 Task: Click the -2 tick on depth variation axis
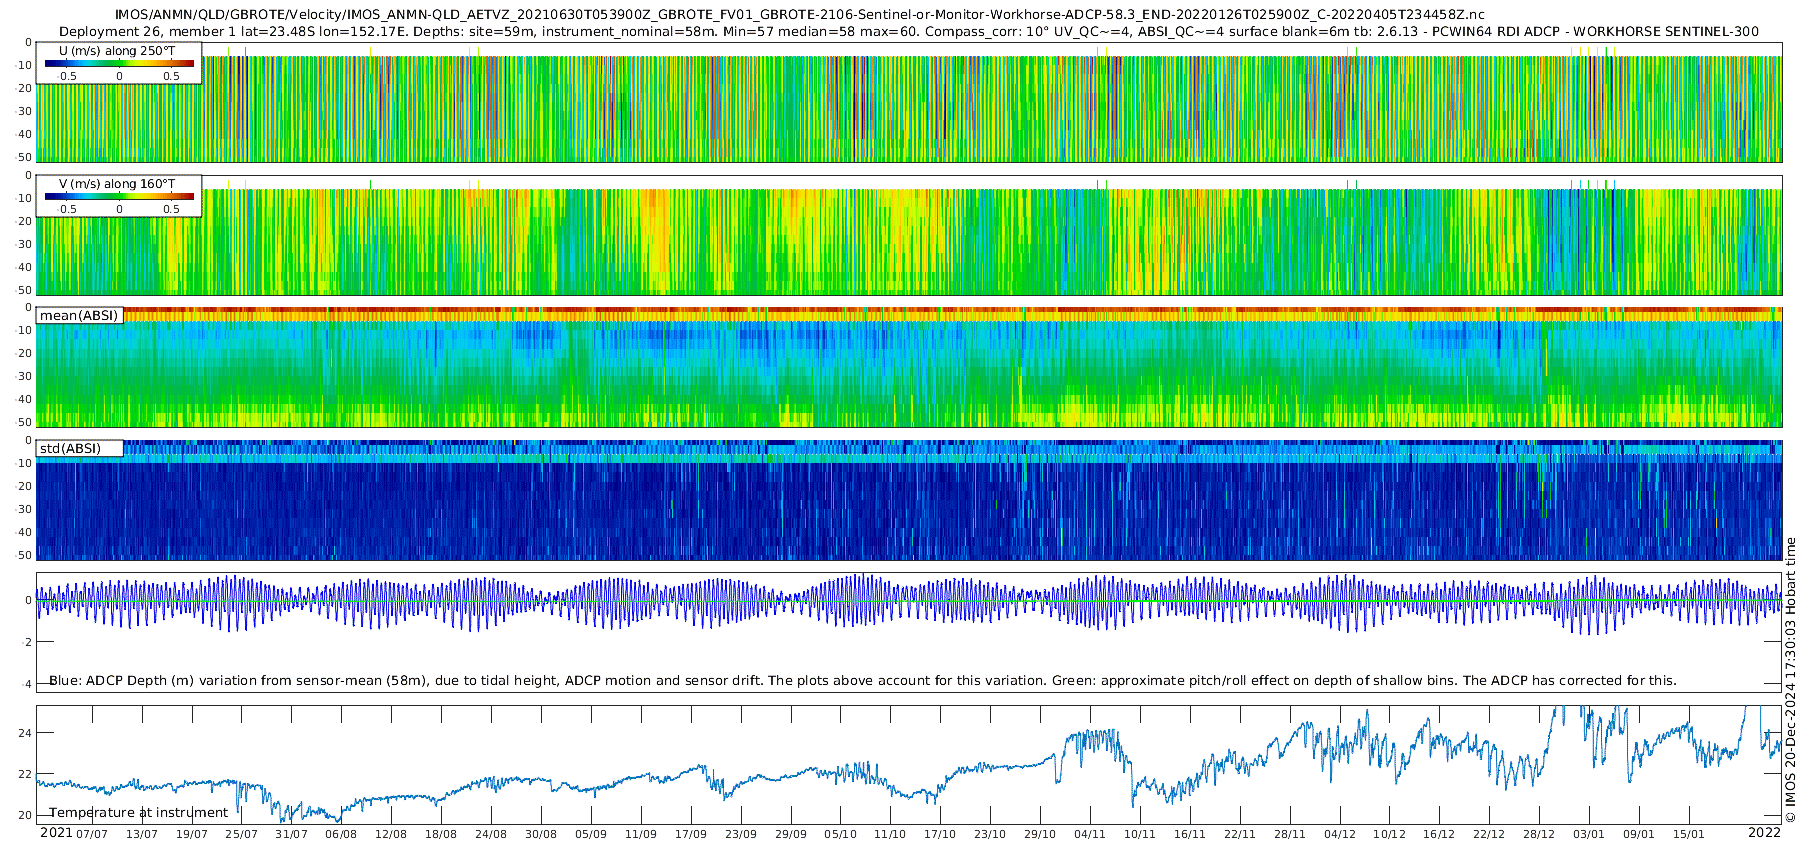coord(26,642)
